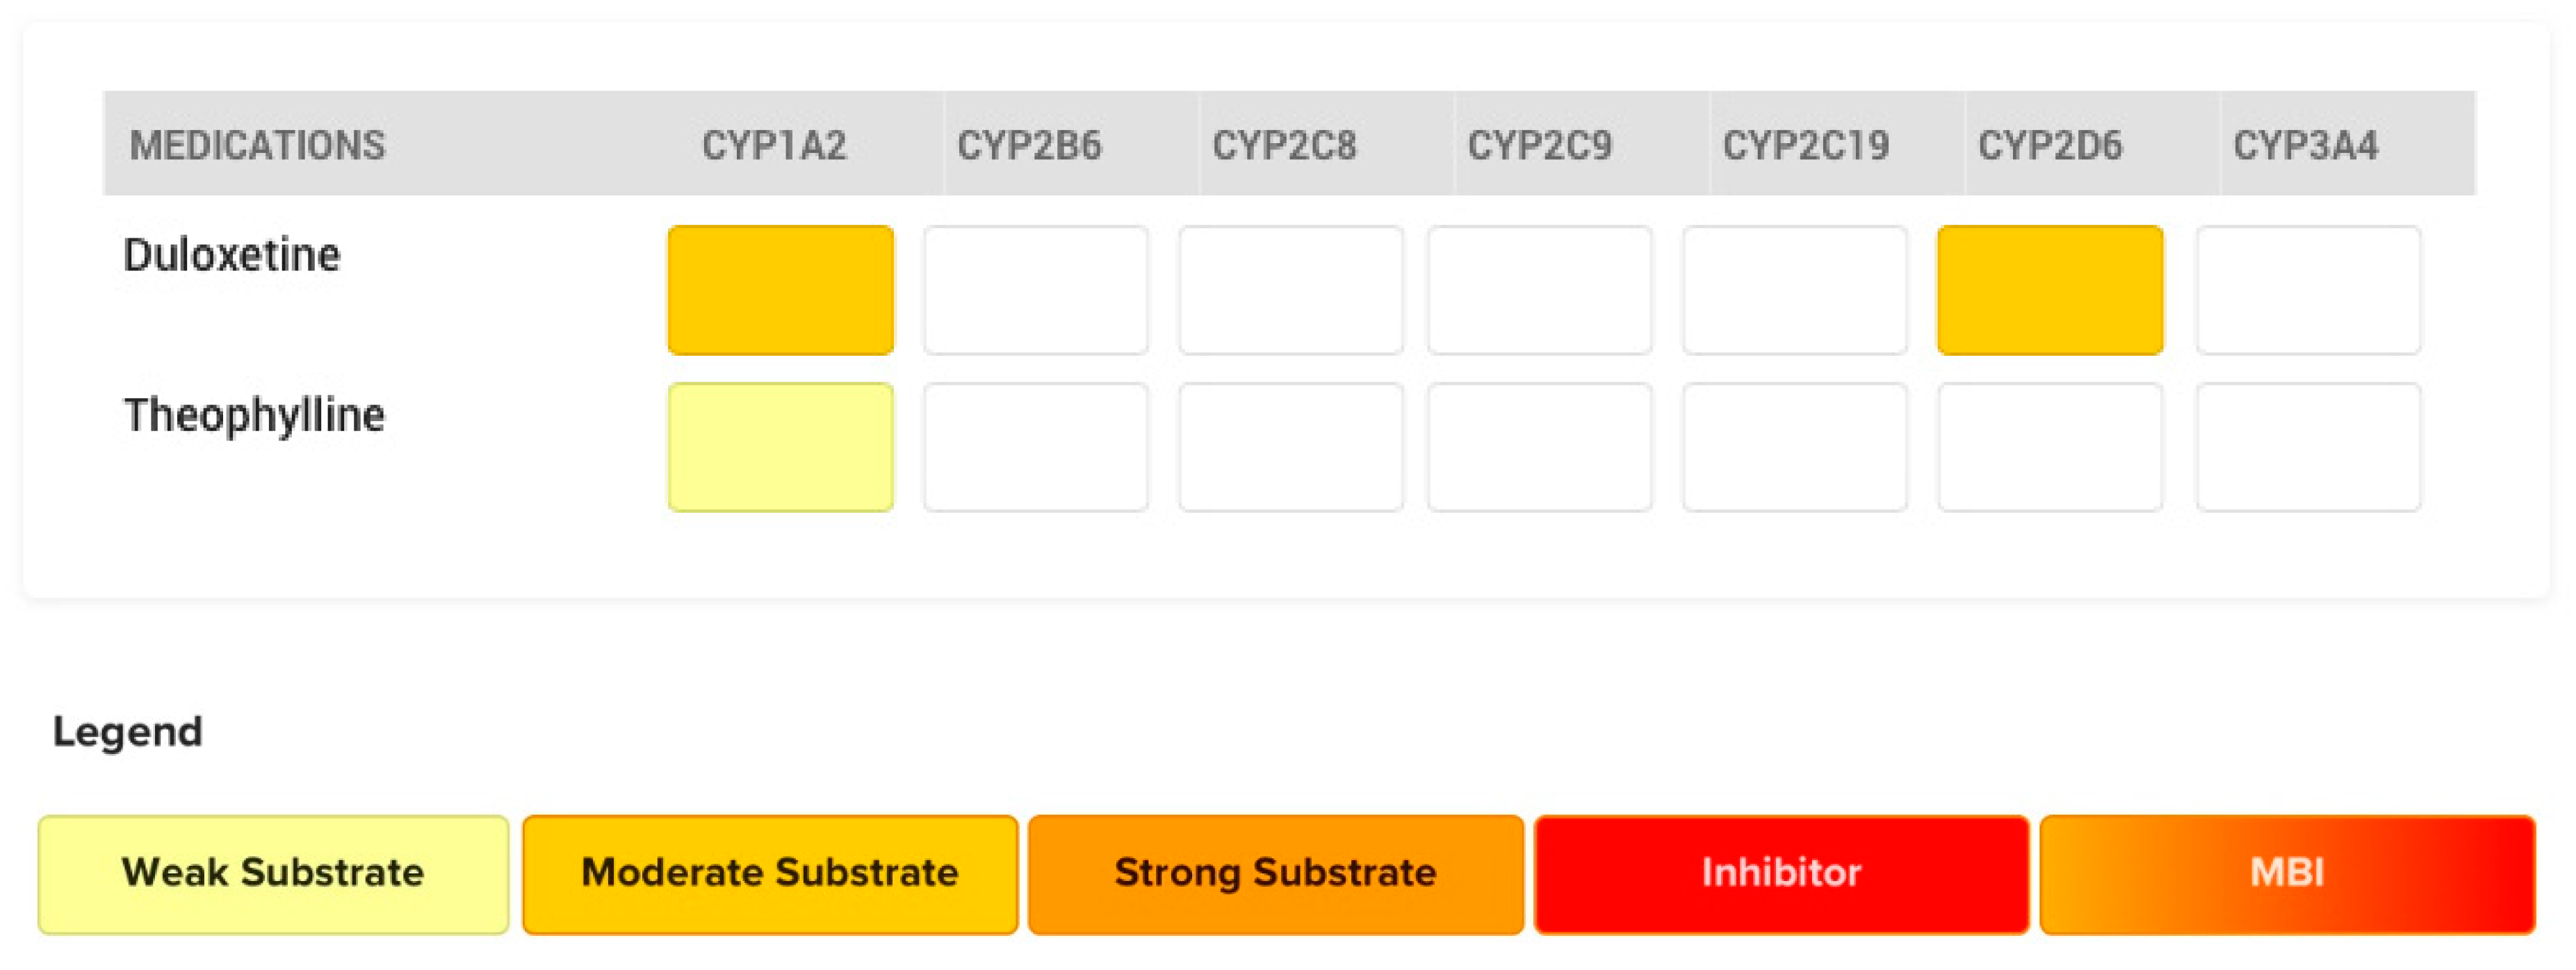The image size is (2576, 970).
Task: Click the Duloxetine medication name
Action: [x=231, y=255]
